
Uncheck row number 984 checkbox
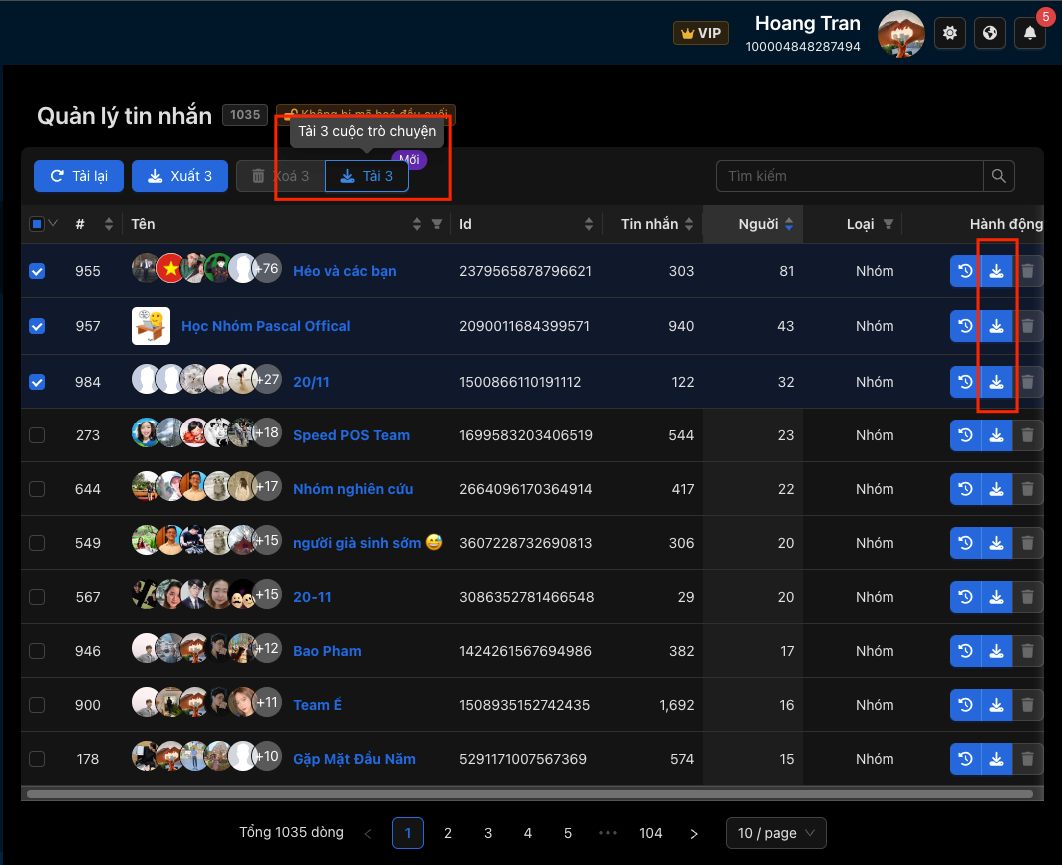(37, 382)
